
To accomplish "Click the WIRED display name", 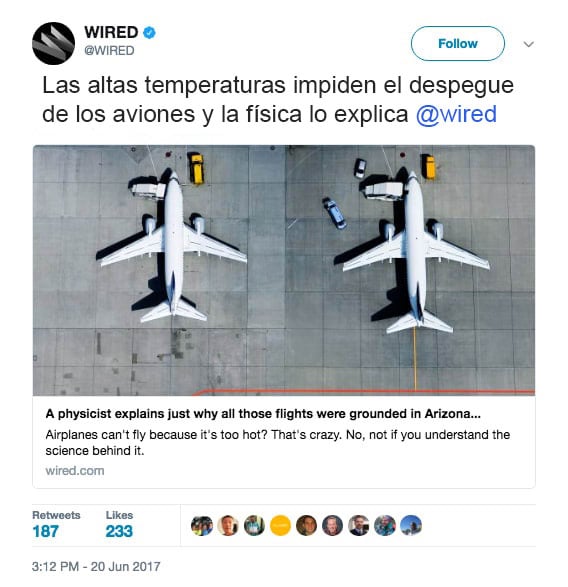I will coord(111,32).
